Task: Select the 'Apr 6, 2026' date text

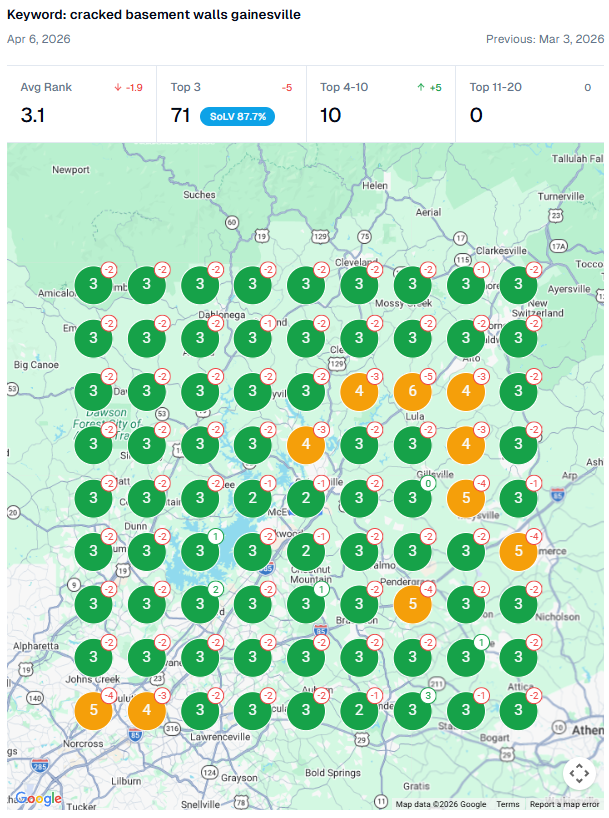Action: click(x=39, y=39)
